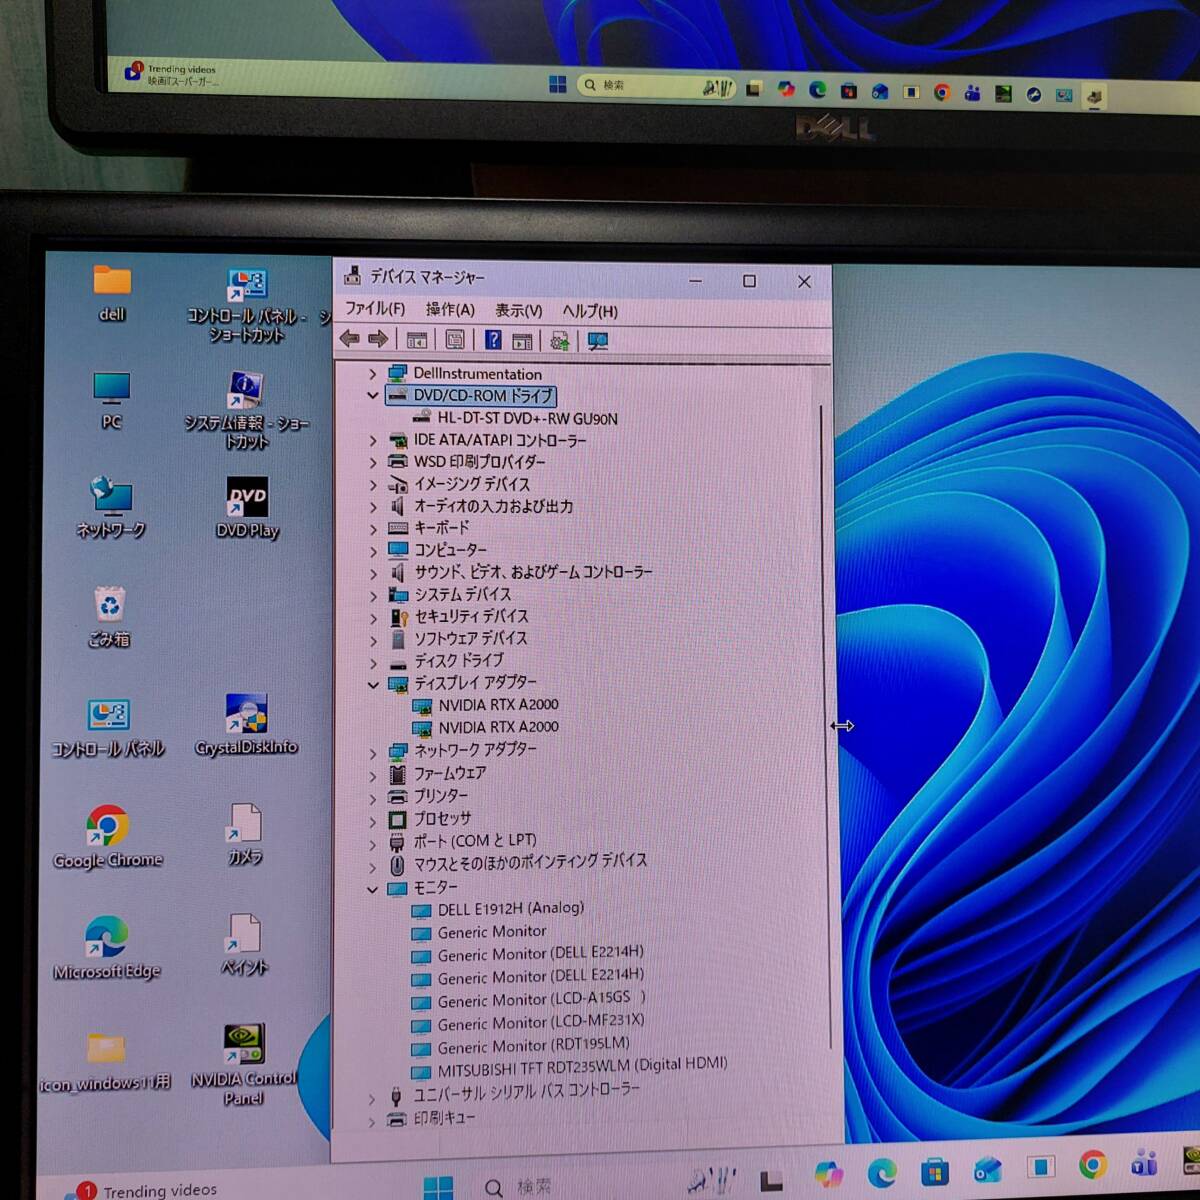Open the 表示(V) menu
The width and height of the screenshot is (1200, 1200).
518,311
